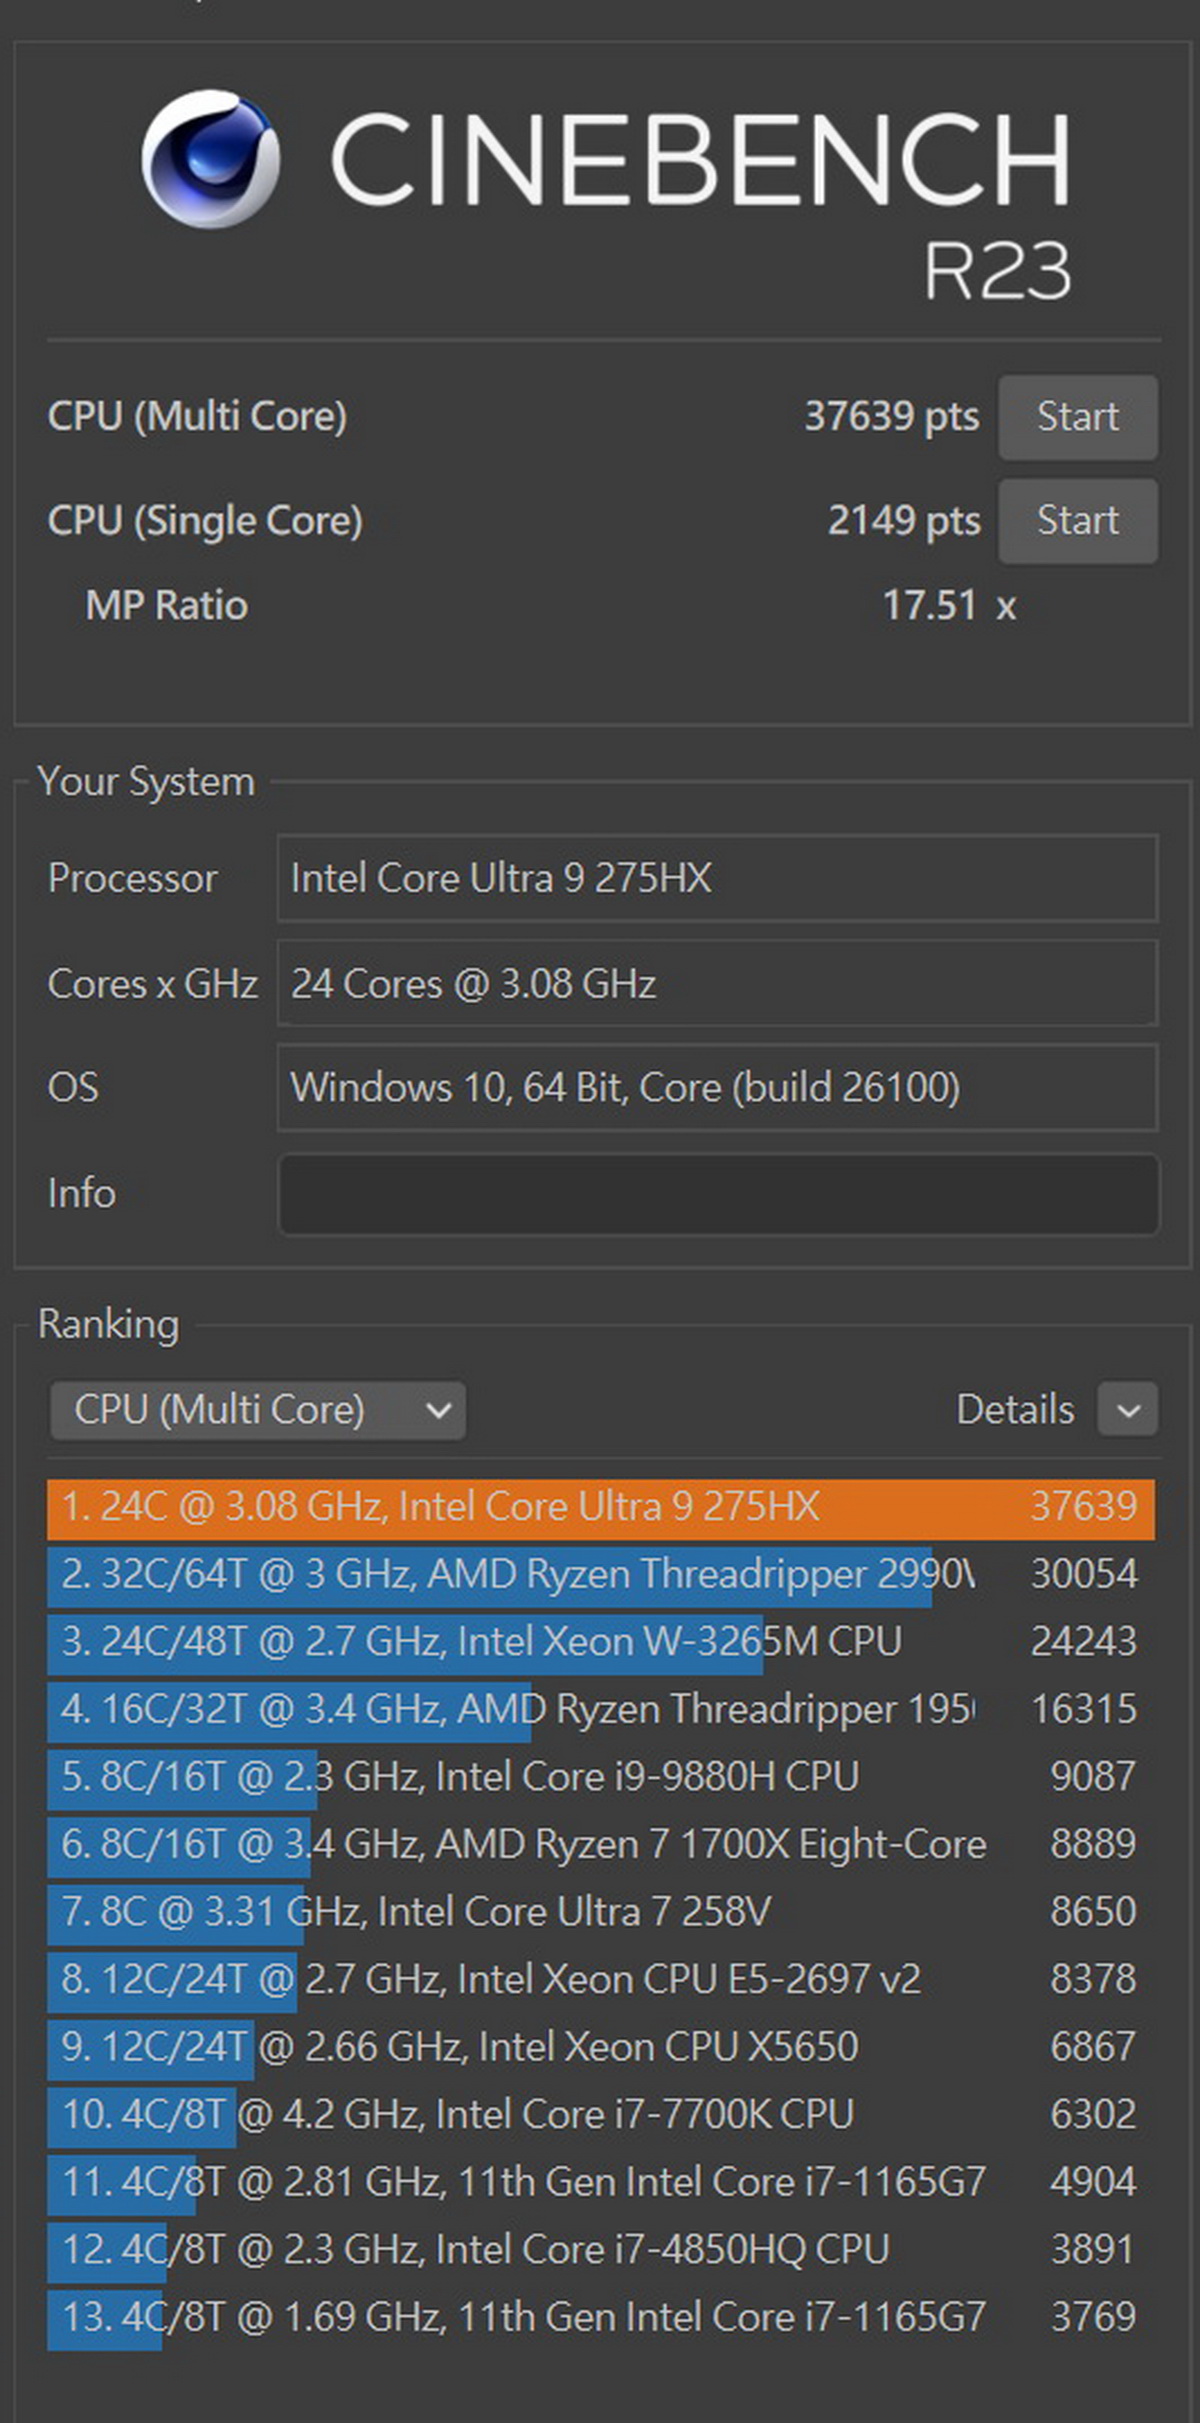
Task: Select the Intel Xeon X5650 ranking row
Action: click(600, 2047)
